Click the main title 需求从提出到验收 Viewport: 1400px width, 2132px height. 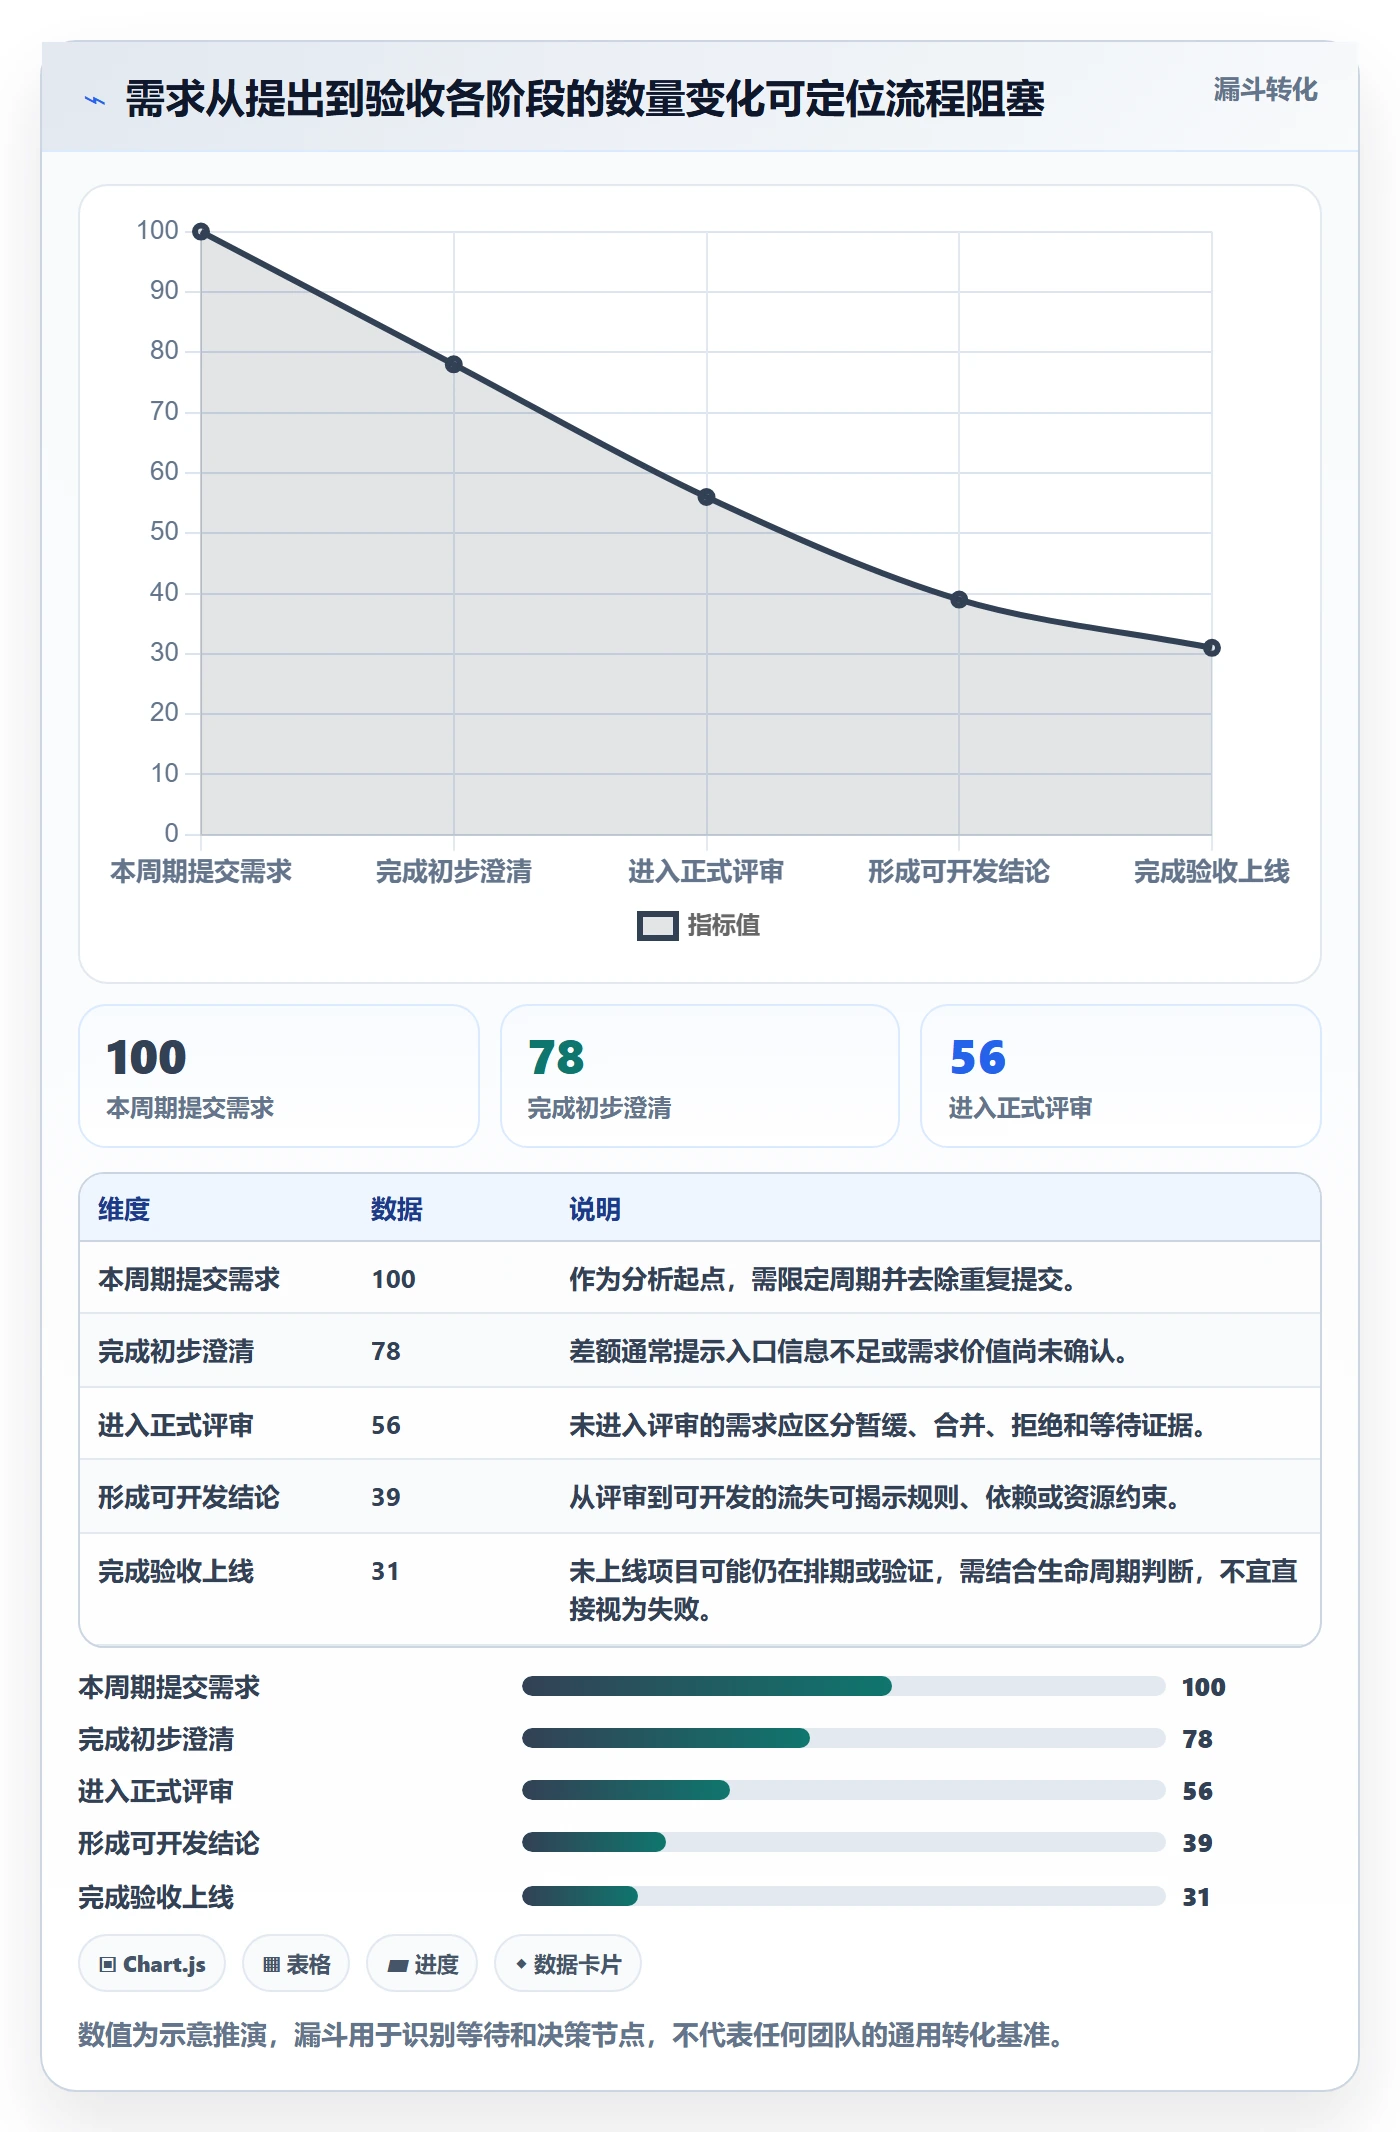[x=585, y=100]
